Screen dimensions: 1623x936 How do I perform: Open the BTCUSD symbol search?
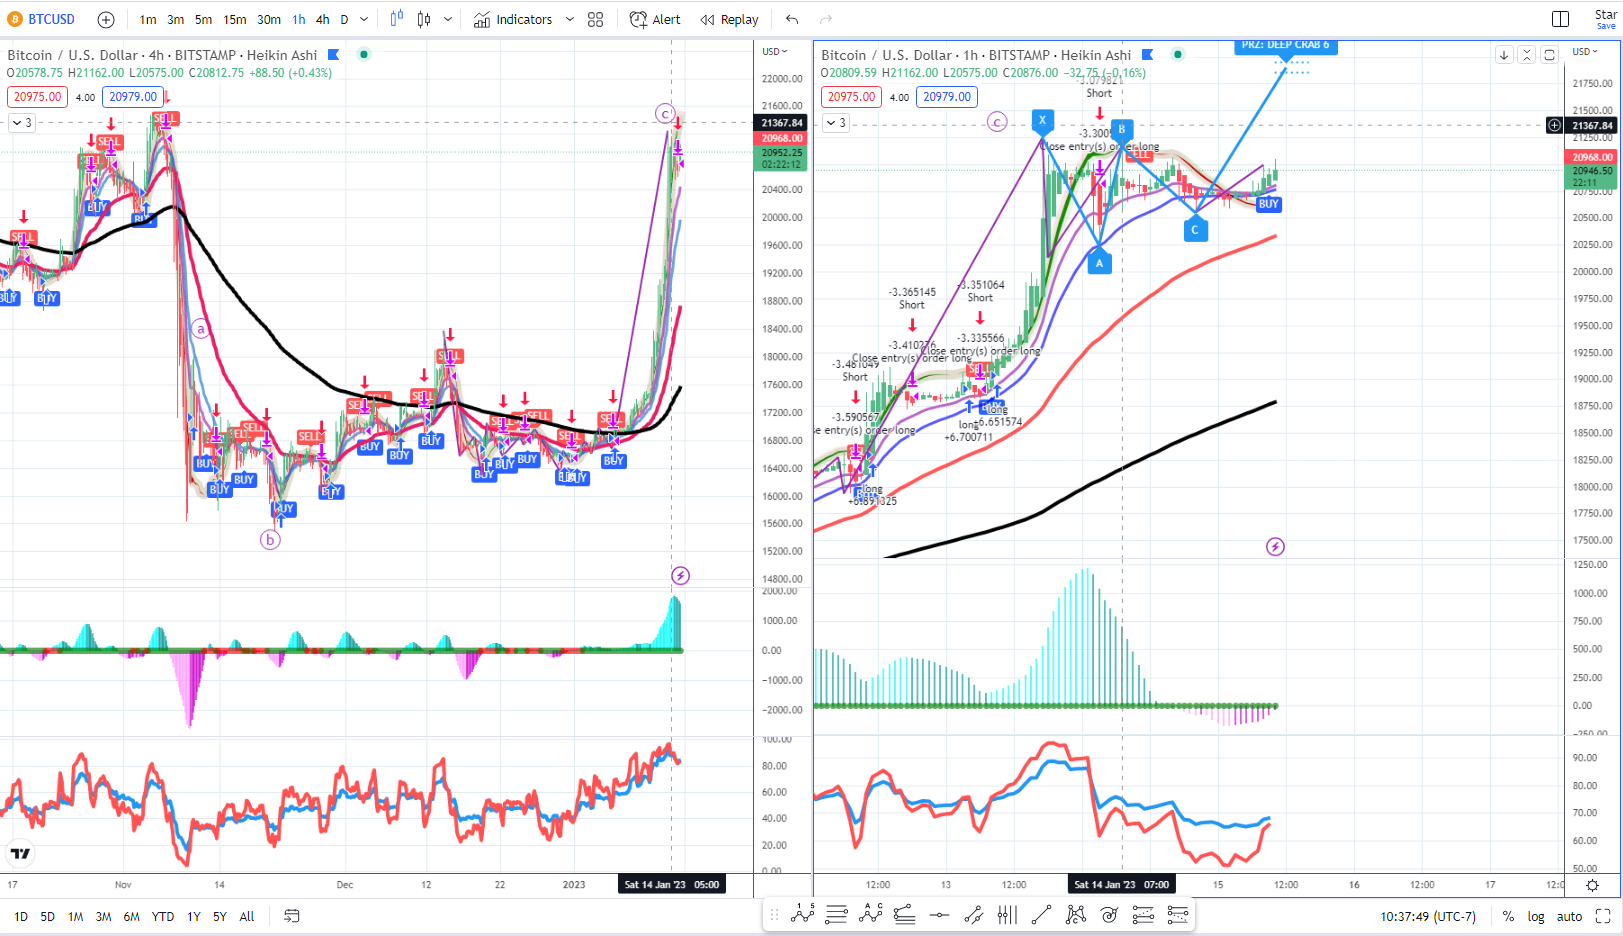[41, 19]
